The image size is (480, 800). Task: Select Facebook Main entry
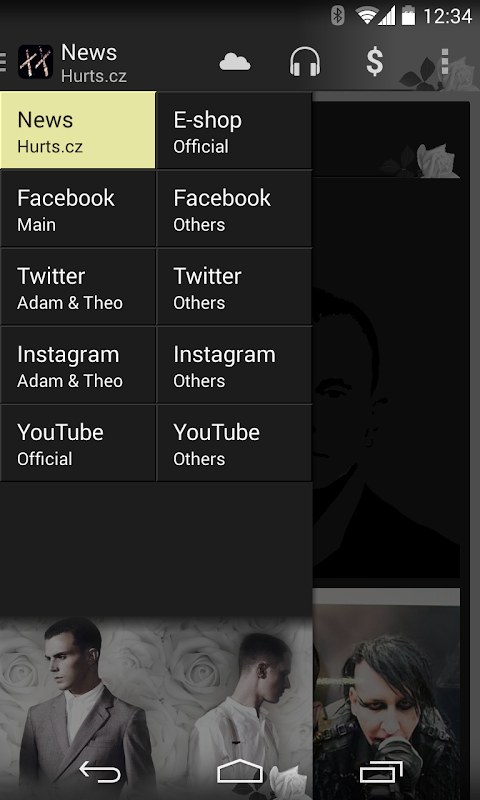[78, 209]
